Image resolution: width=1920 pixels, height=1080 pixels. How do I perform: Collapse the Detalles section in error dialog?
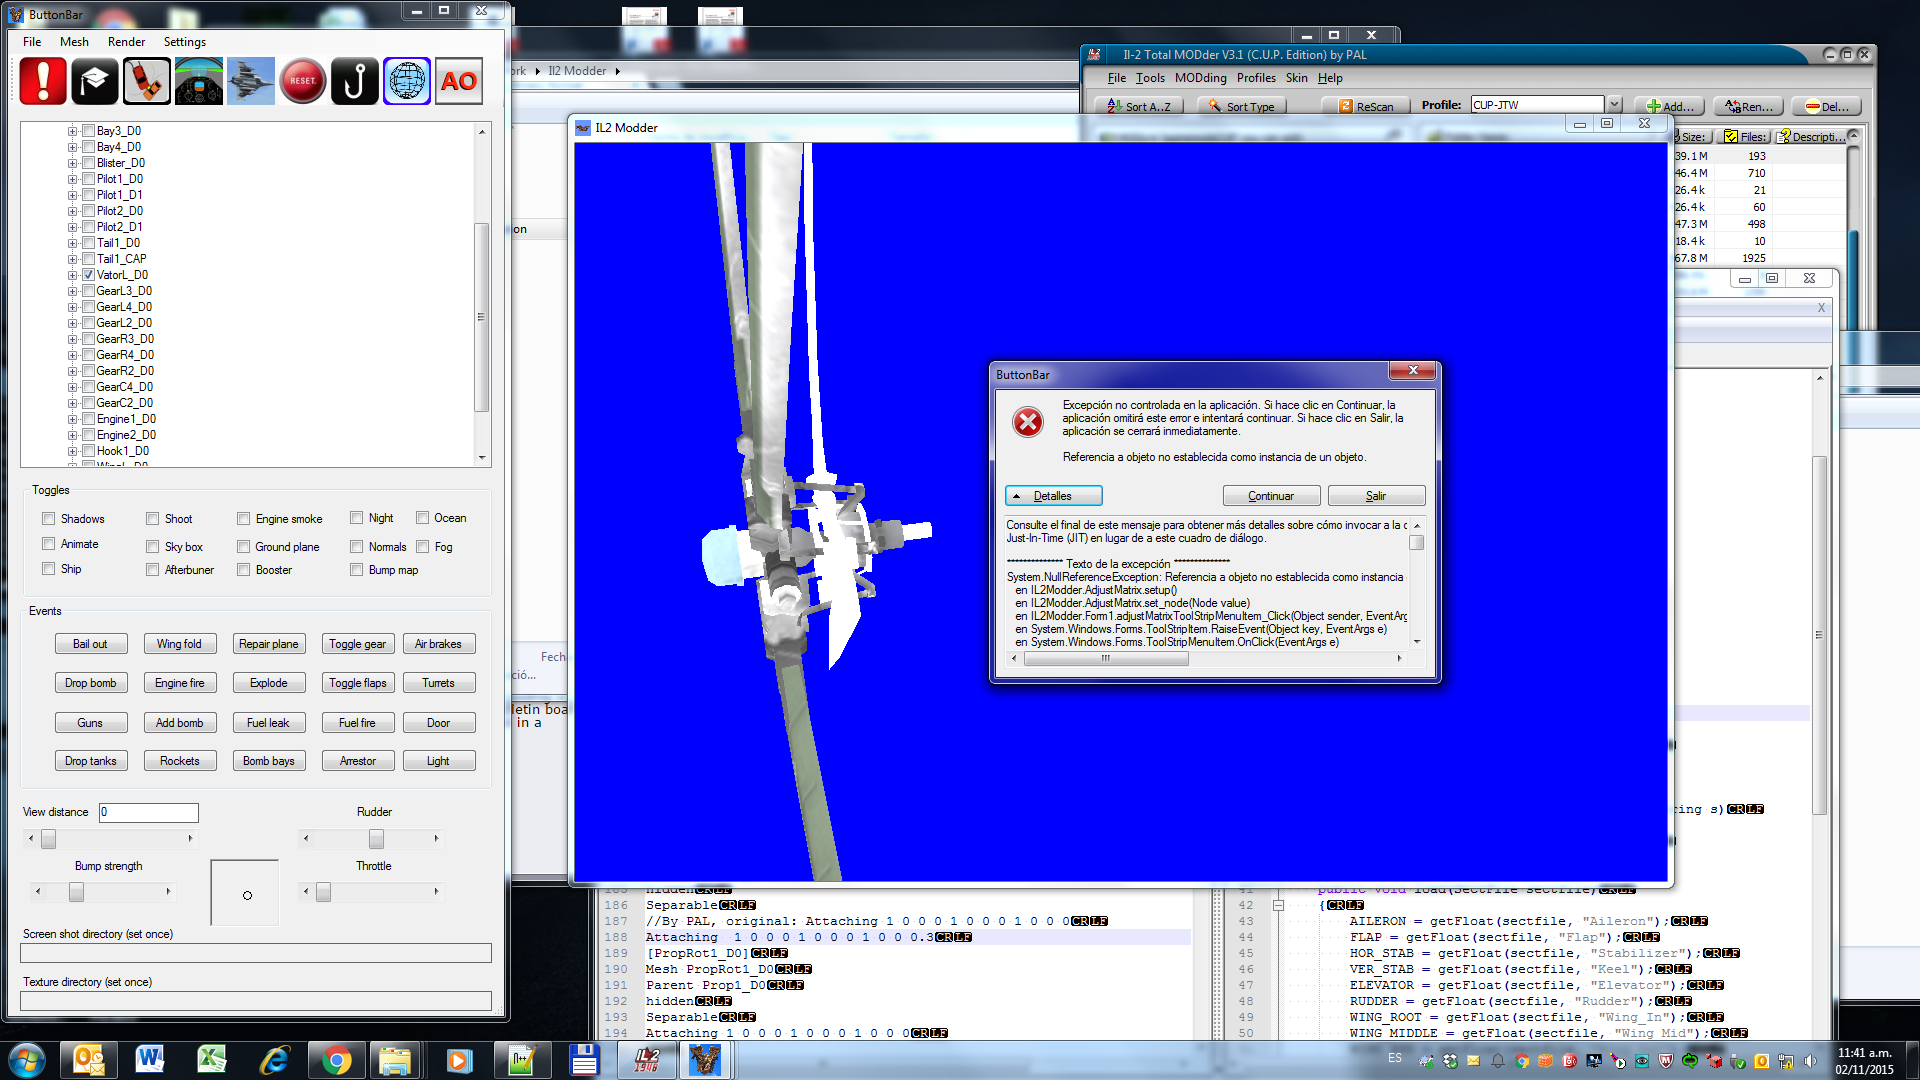pyautogui.click(x=1053, y=496)
